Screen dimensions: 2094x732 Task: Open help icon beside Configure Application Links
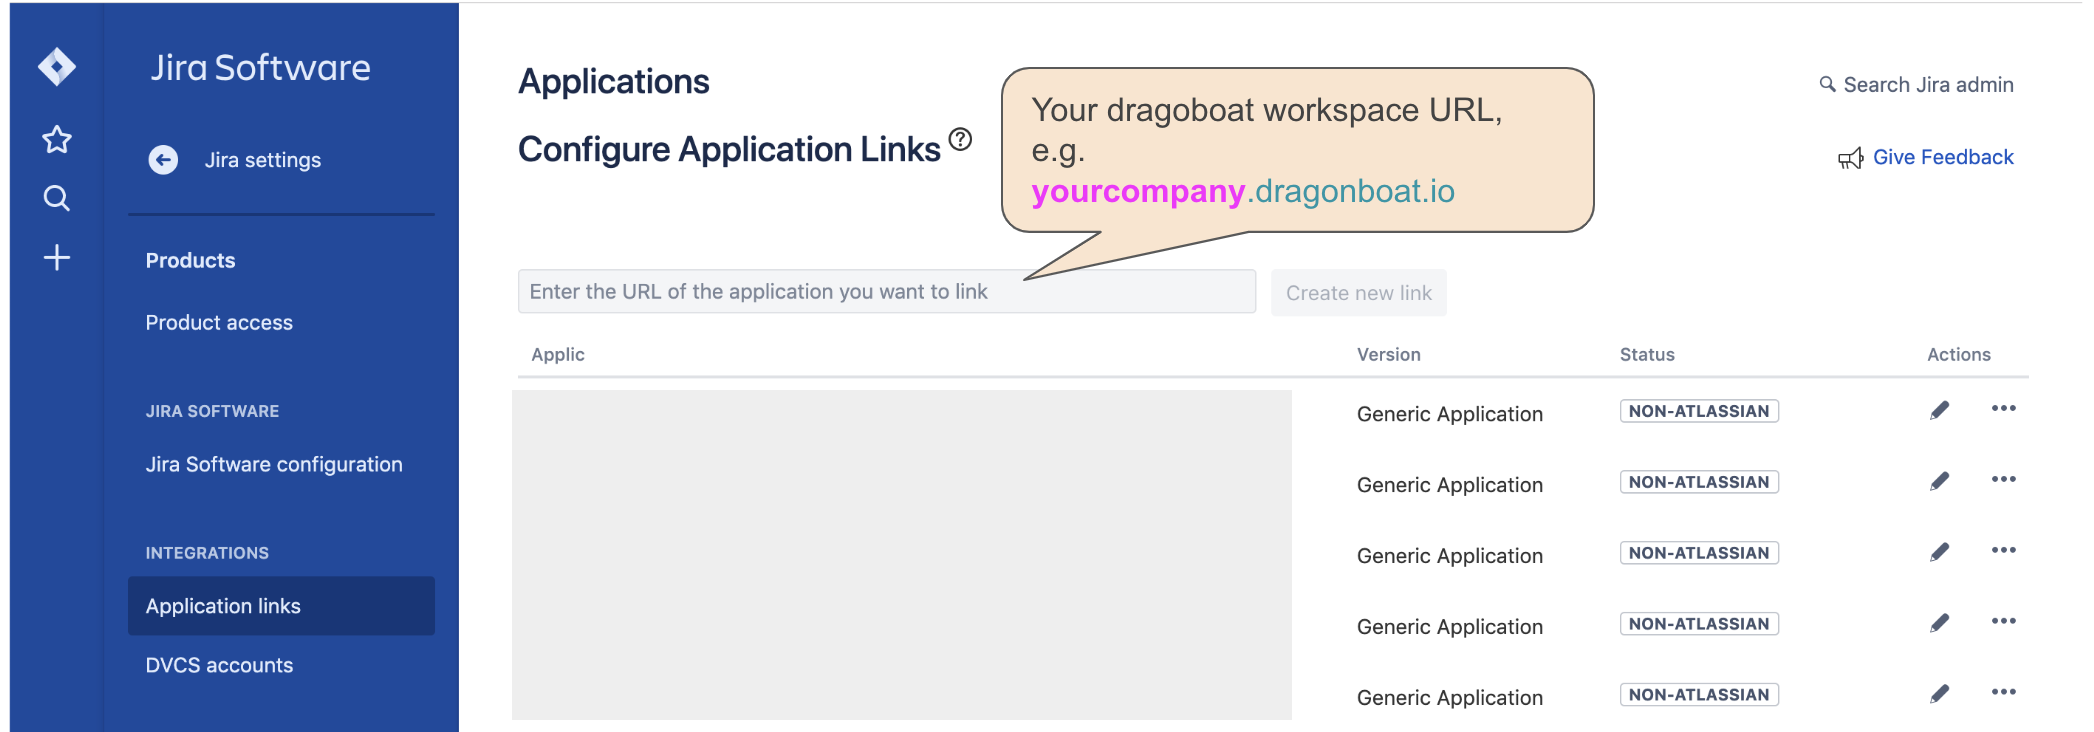tap(960, 139)
